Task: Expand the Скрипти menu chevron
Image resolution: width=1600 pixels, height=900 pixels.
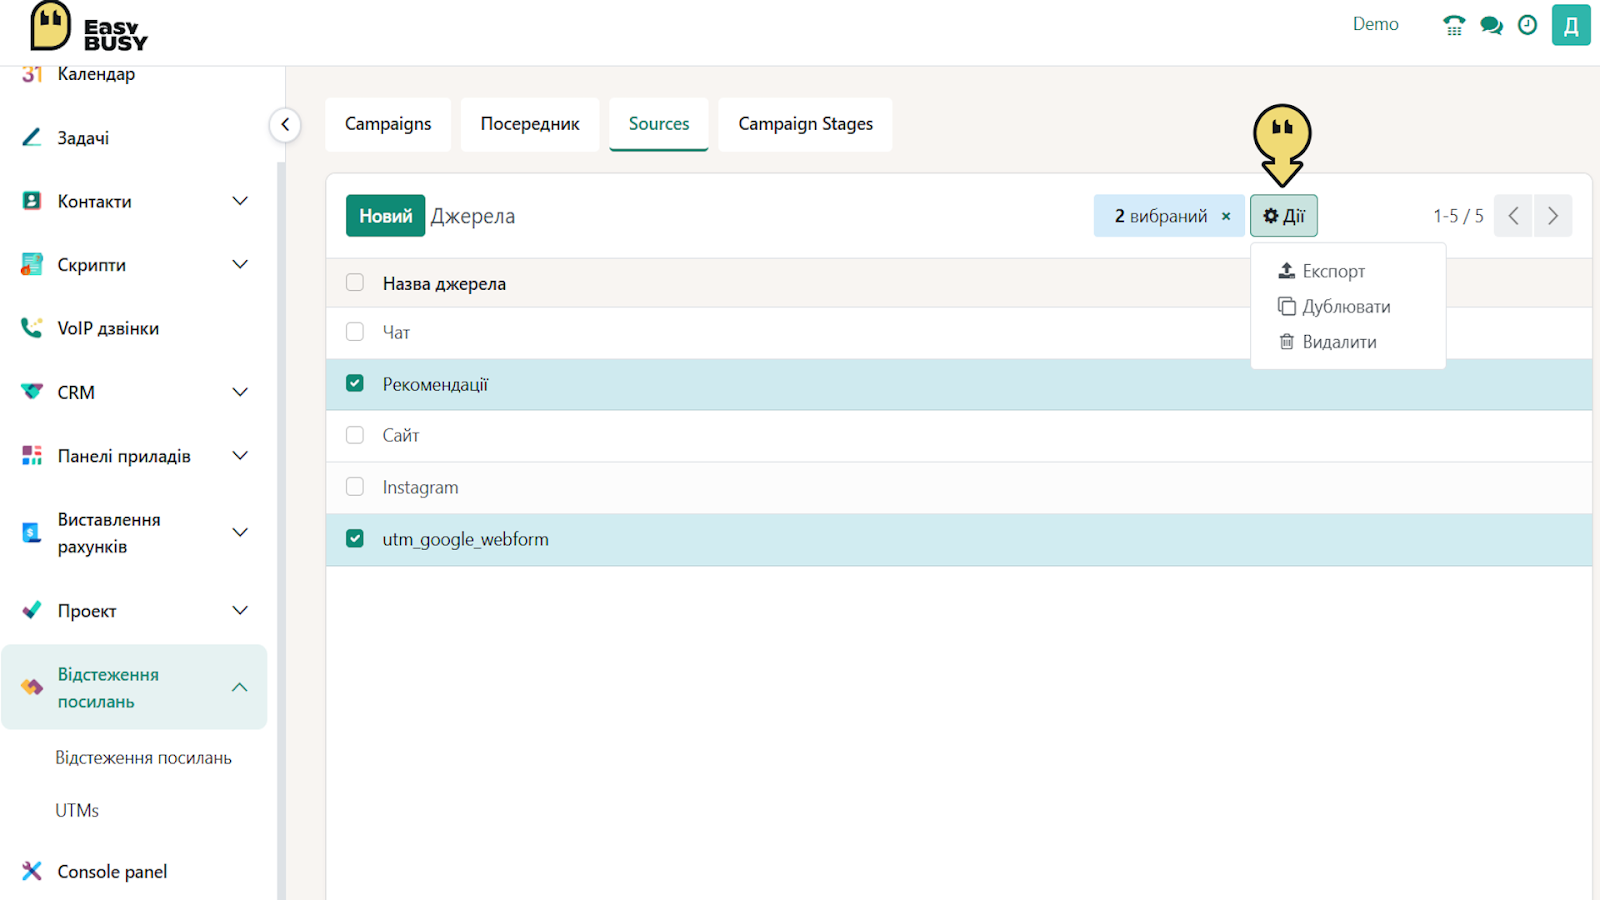Action: point(240,264)
